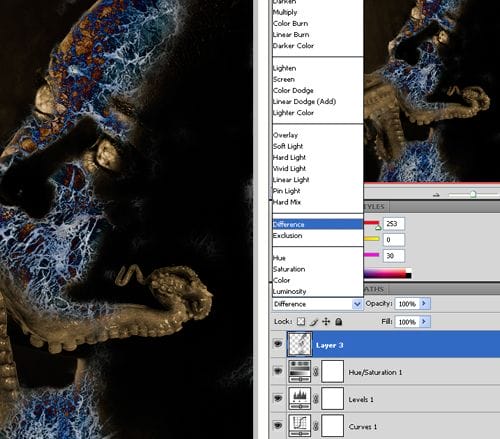Select Hue blend mode
The image size is (500, 439).
pos(279,258)
